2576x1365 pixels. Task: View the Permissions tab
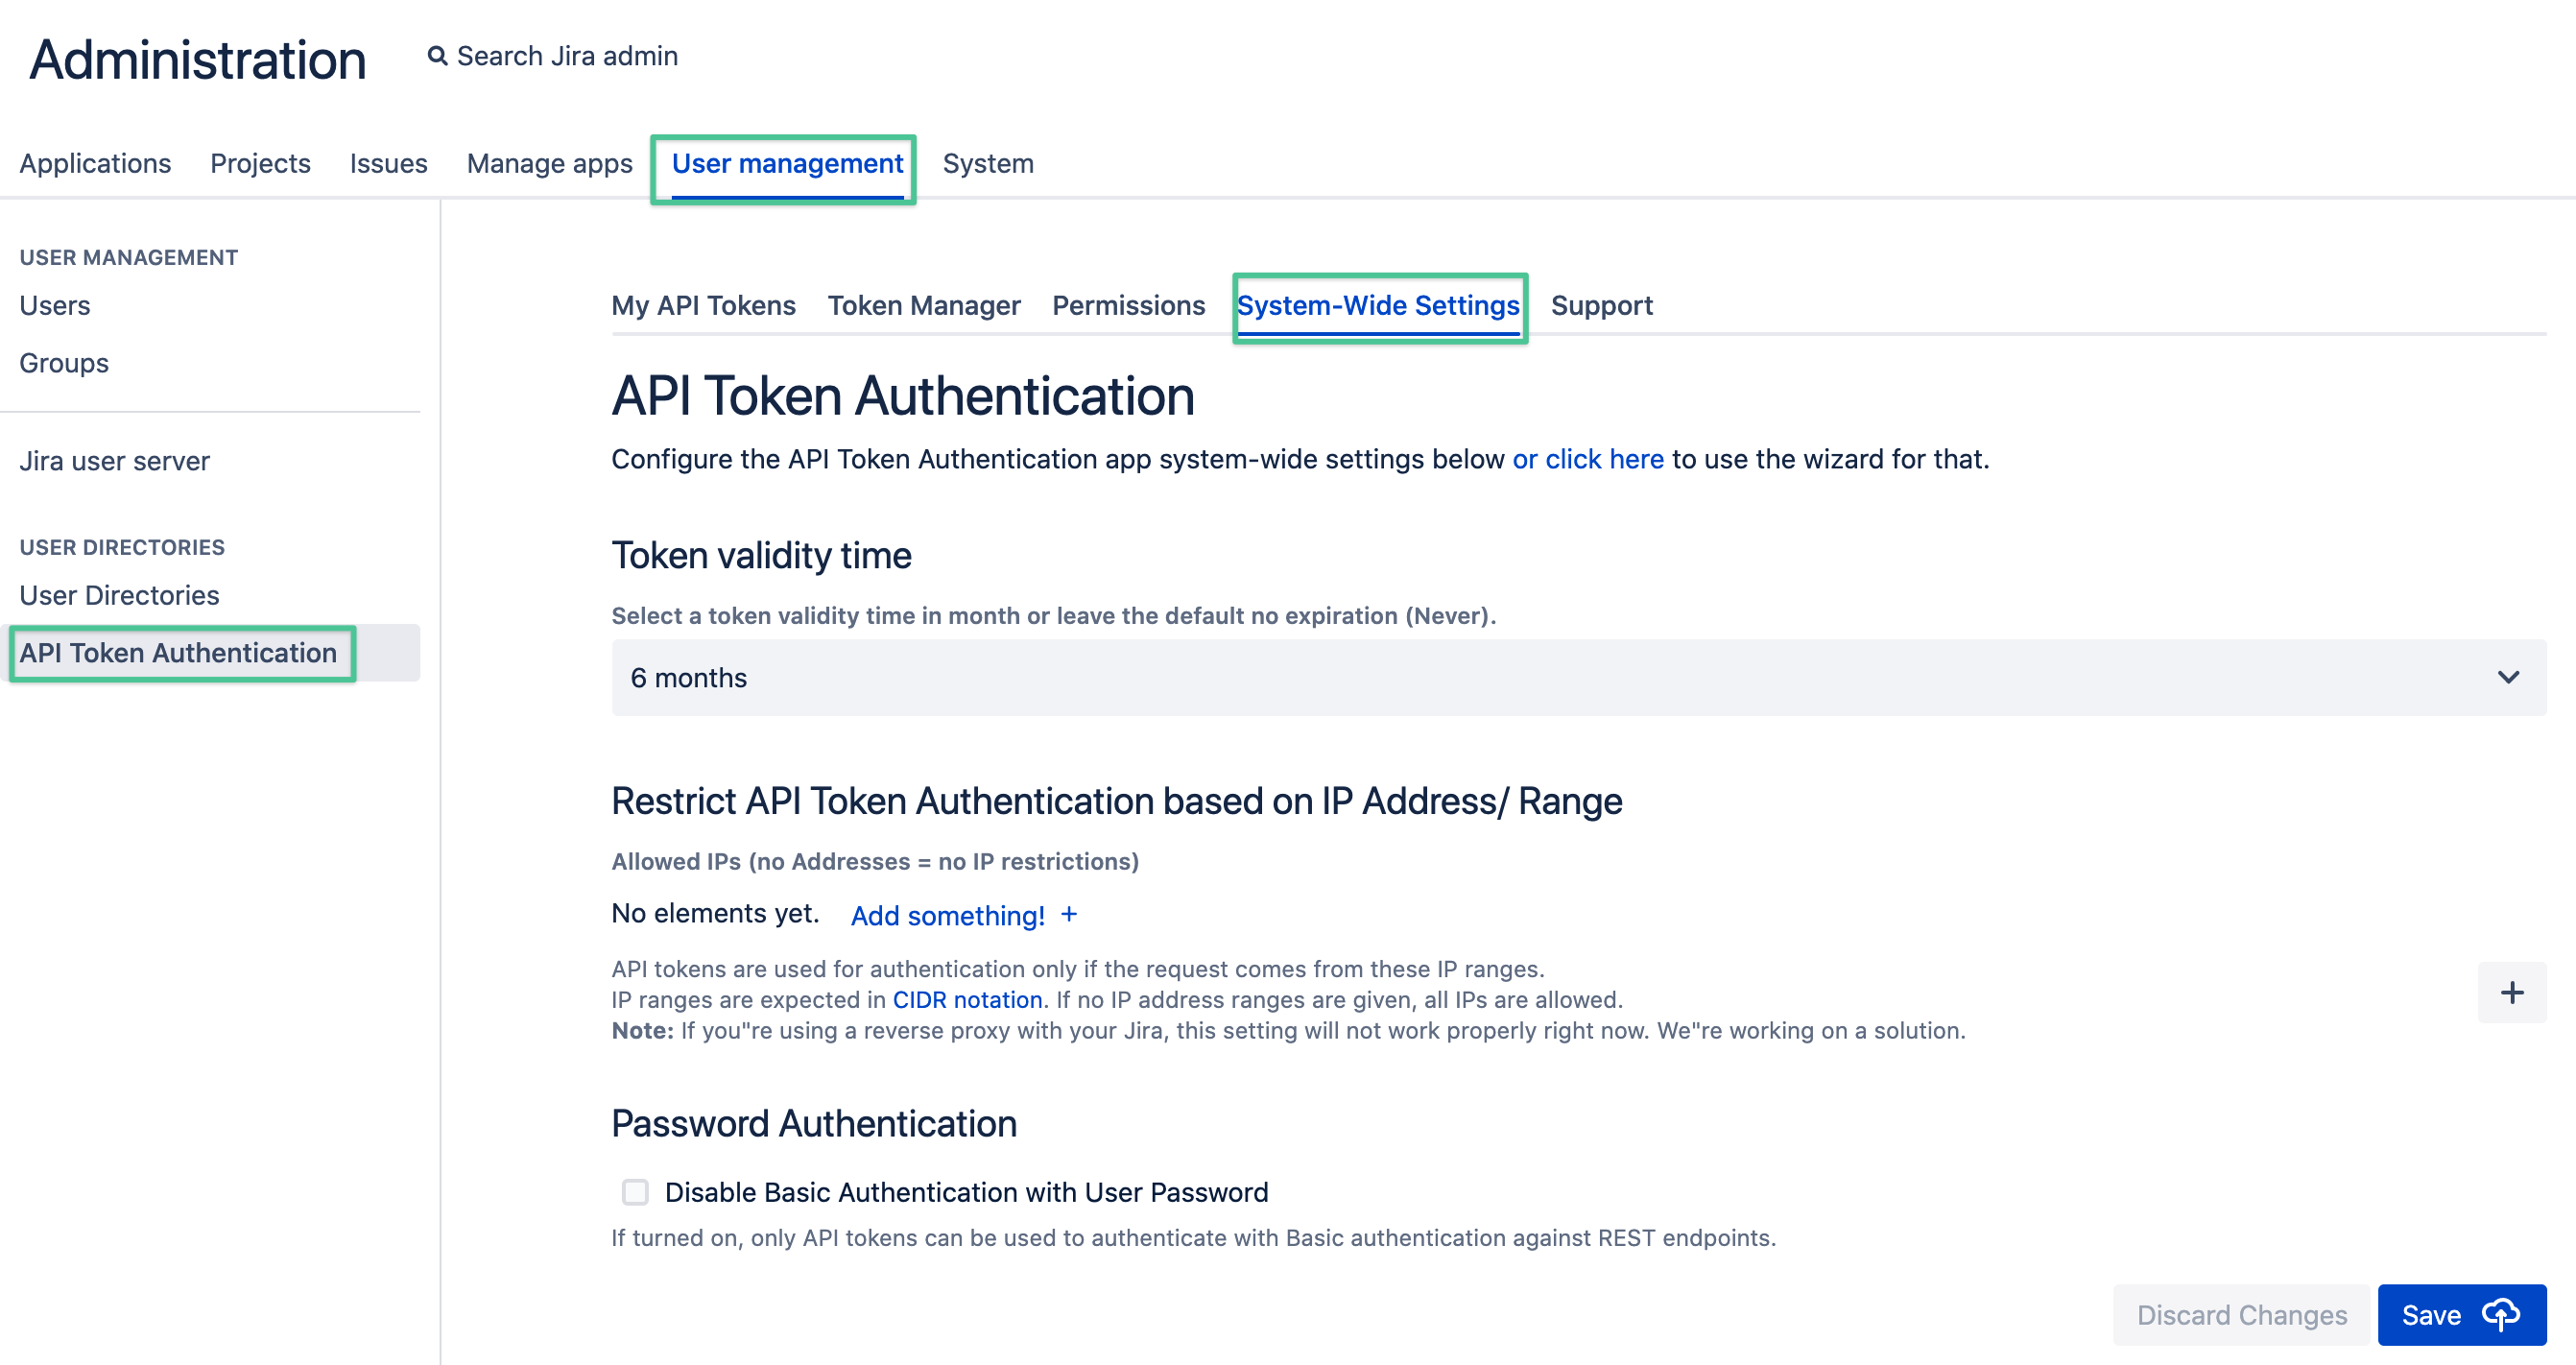[x=1128, y=305]
